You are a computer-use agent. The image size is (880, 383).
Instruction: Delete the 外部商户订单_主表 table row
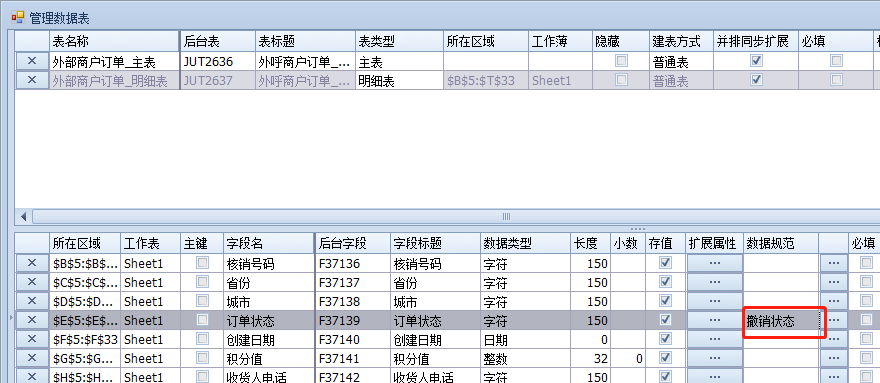(x=32, y=61)
